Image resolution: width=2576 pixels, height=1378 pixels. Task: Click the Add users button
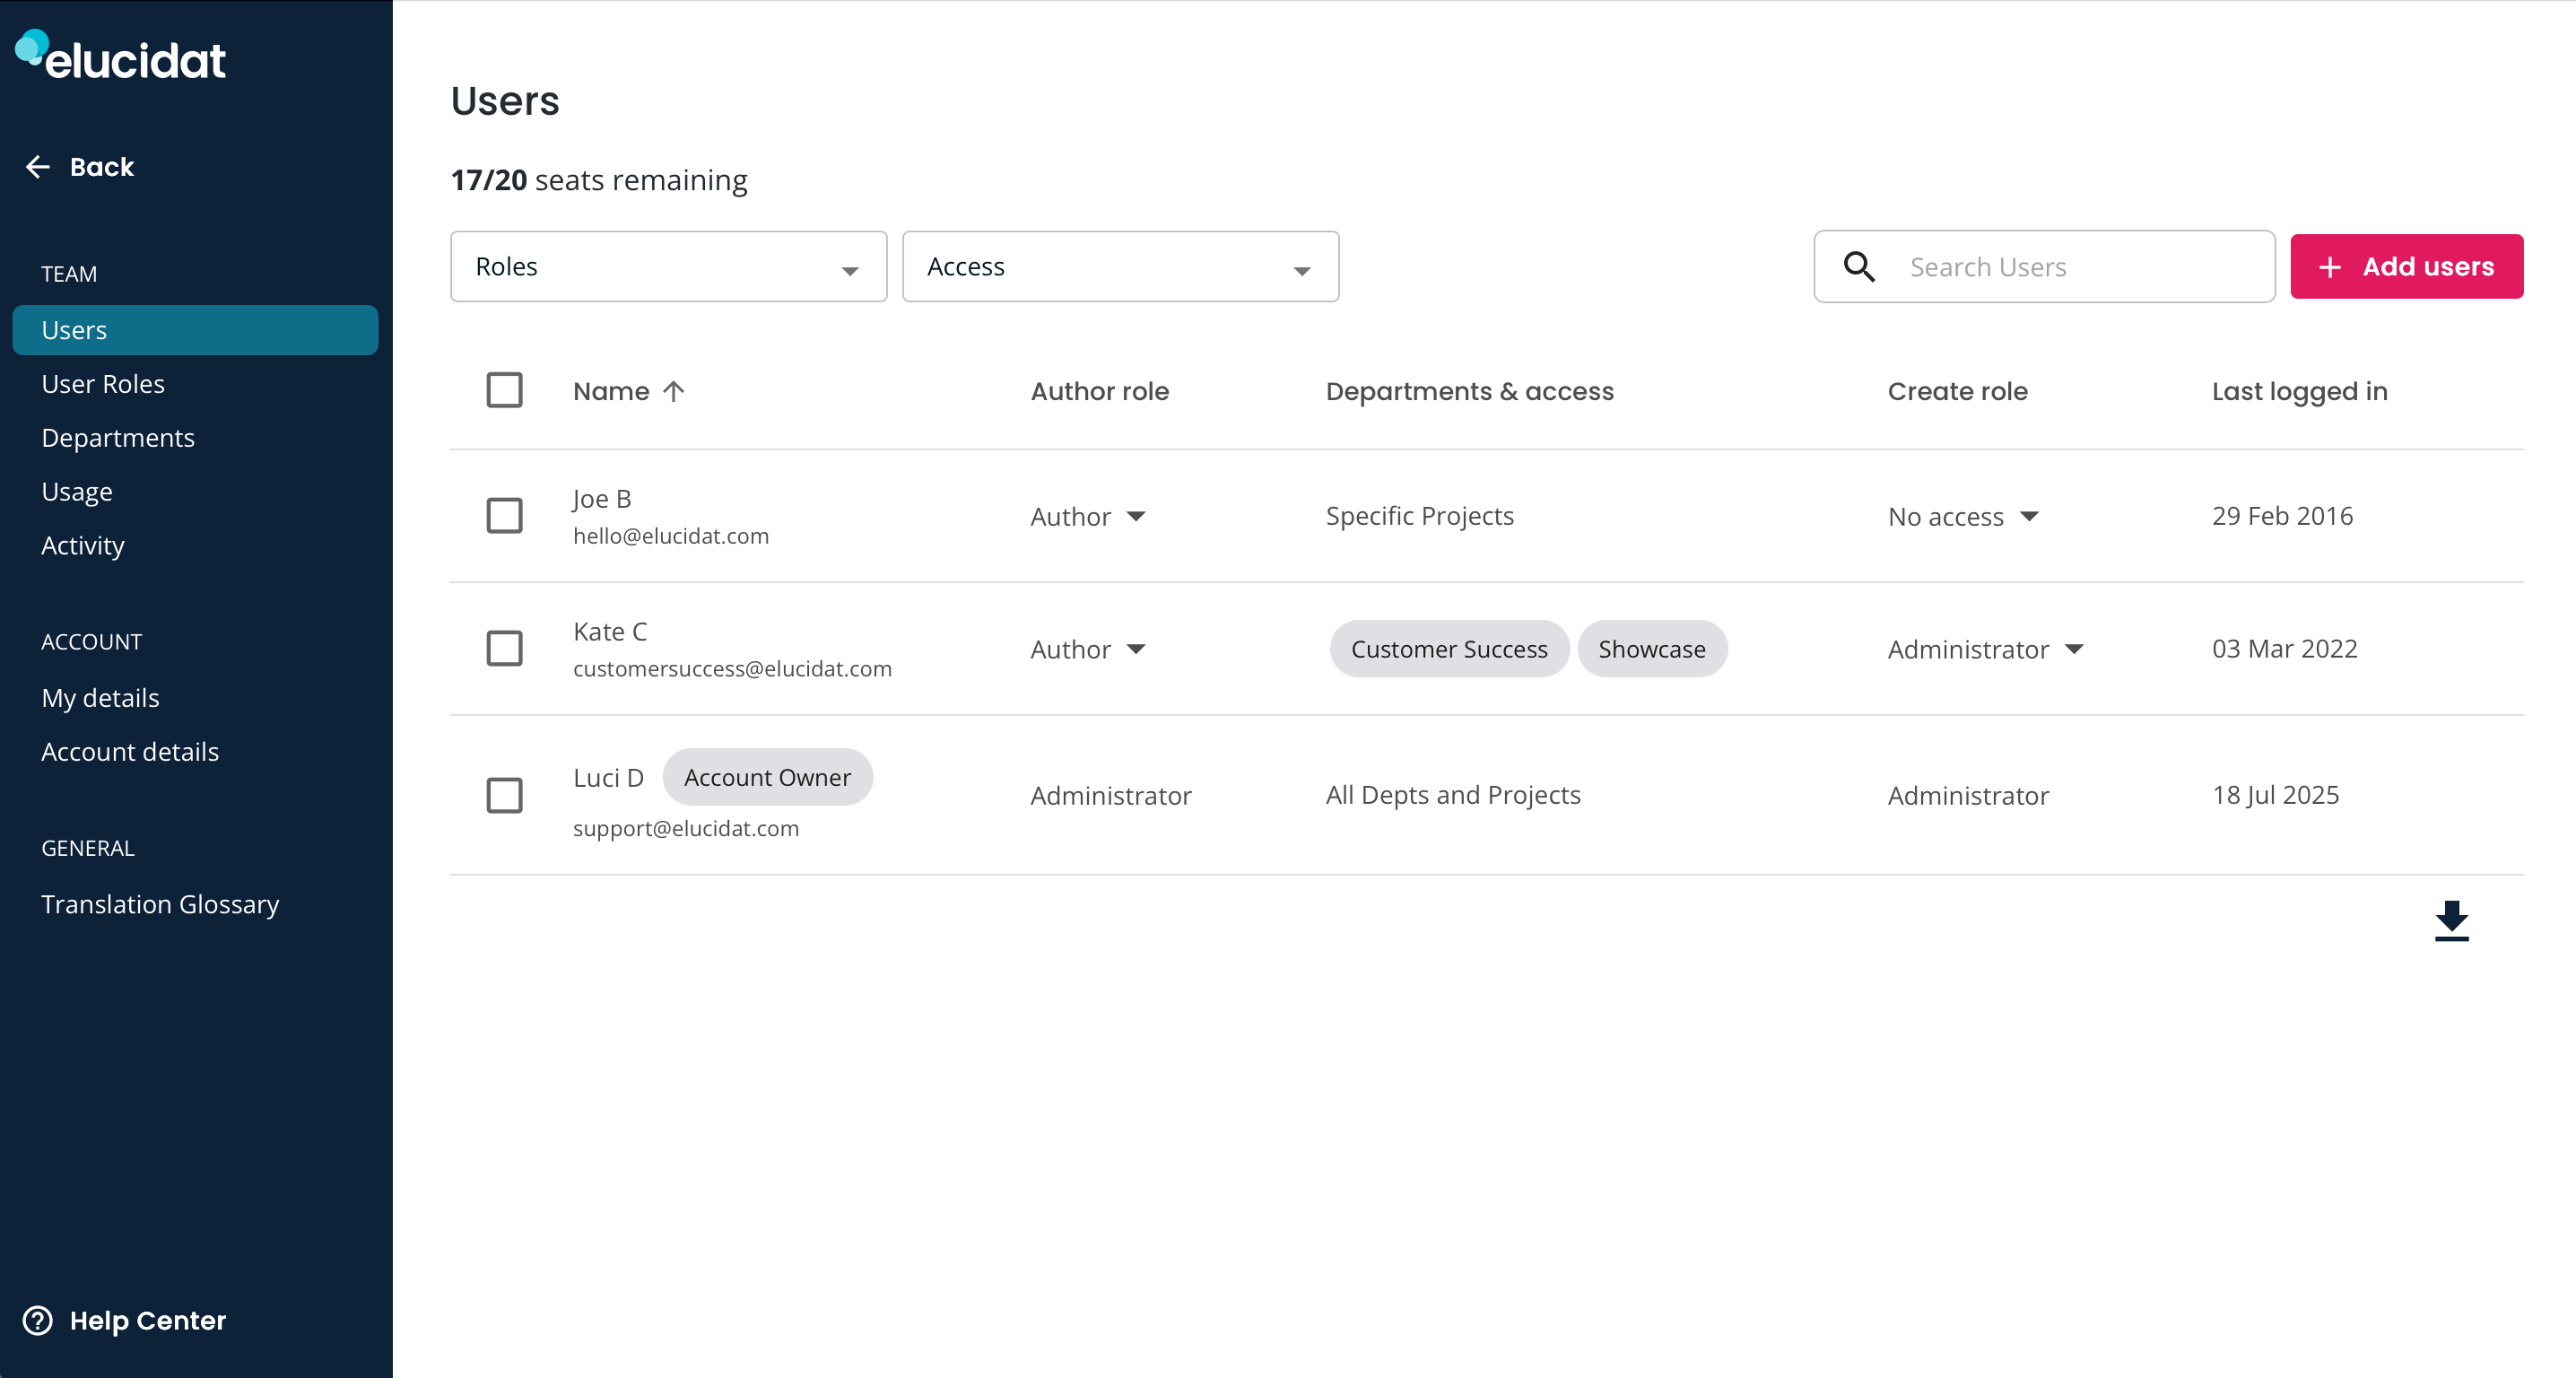tap(2407, 266)
